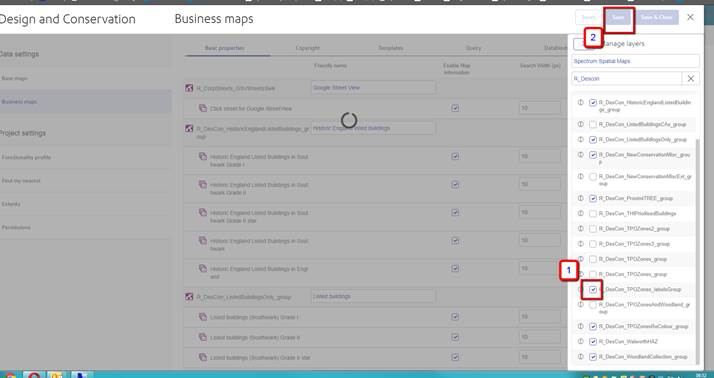This screenshot has height=378, width=714.
Task: Clear the R_Descon layer filter with X
Action: coord(690,78)
